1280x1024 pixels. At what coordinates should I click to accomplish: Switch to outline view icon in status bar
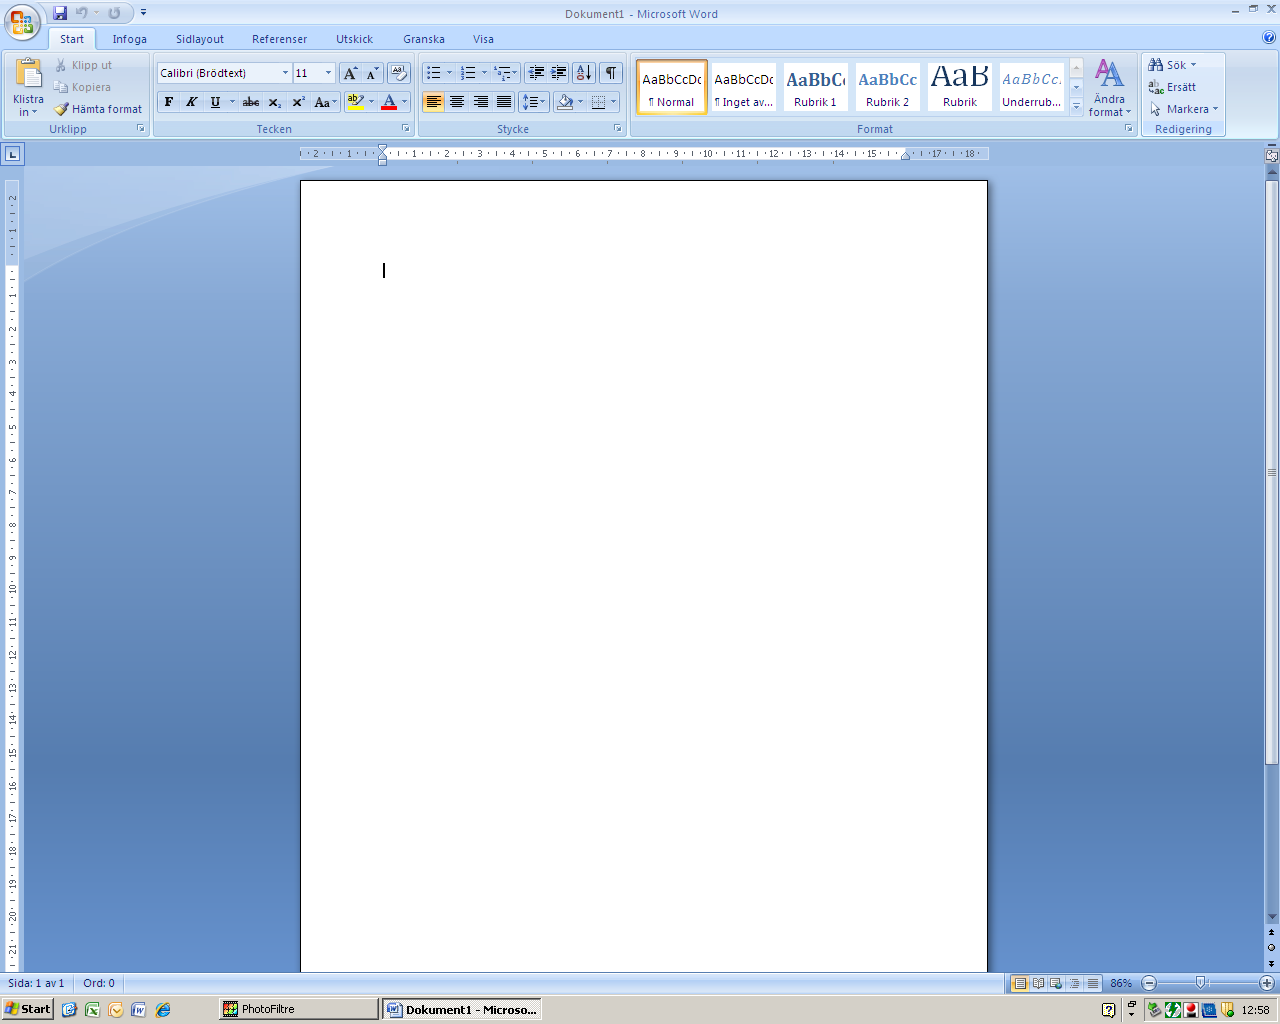[x=1074, y=983]
